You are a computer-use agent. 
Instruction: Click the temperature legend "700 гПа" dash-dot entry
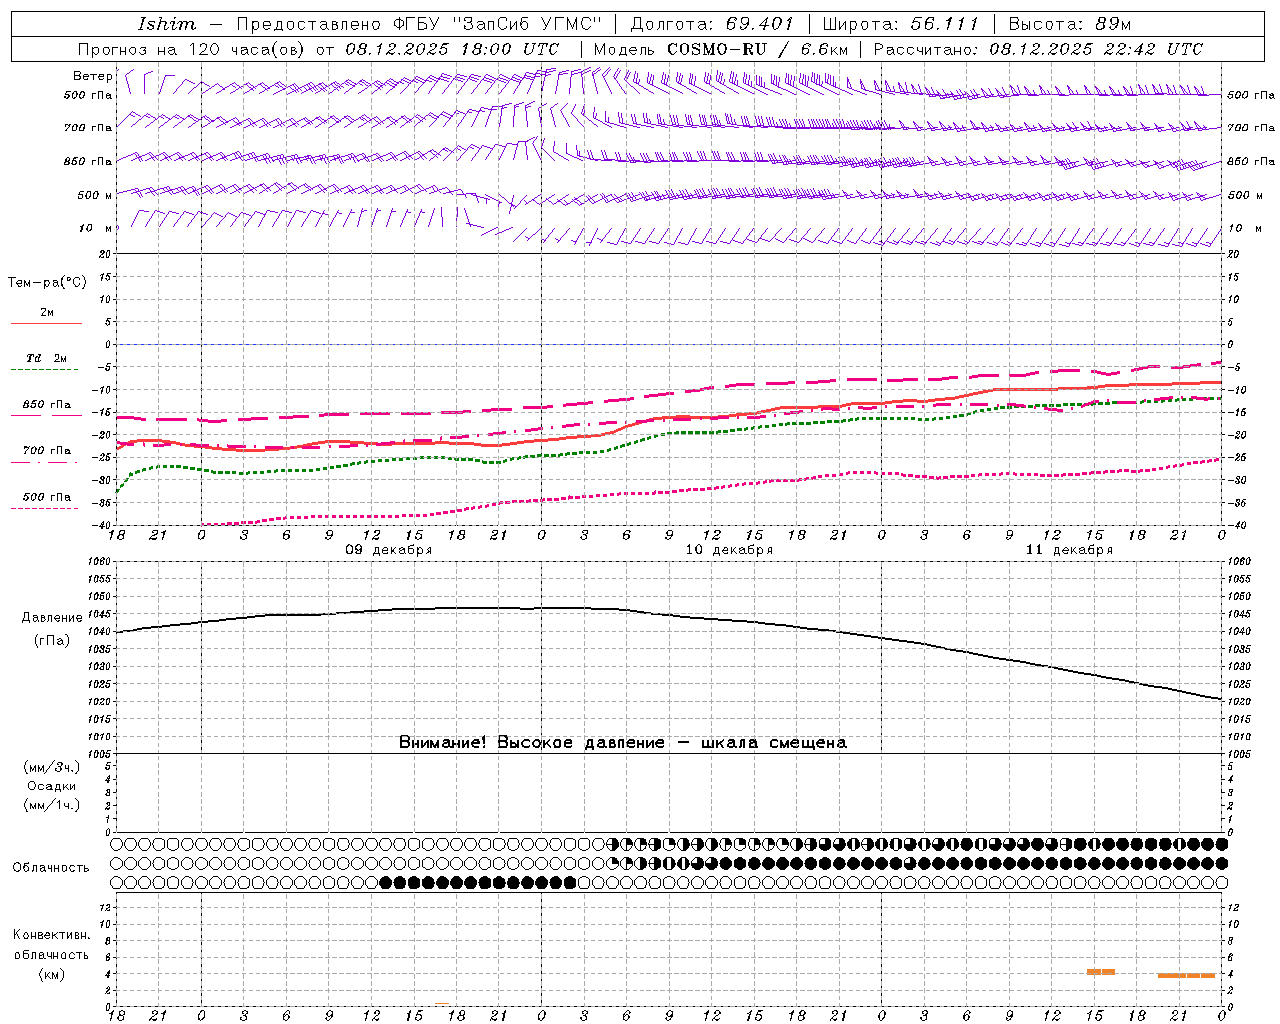coord(46,451)
